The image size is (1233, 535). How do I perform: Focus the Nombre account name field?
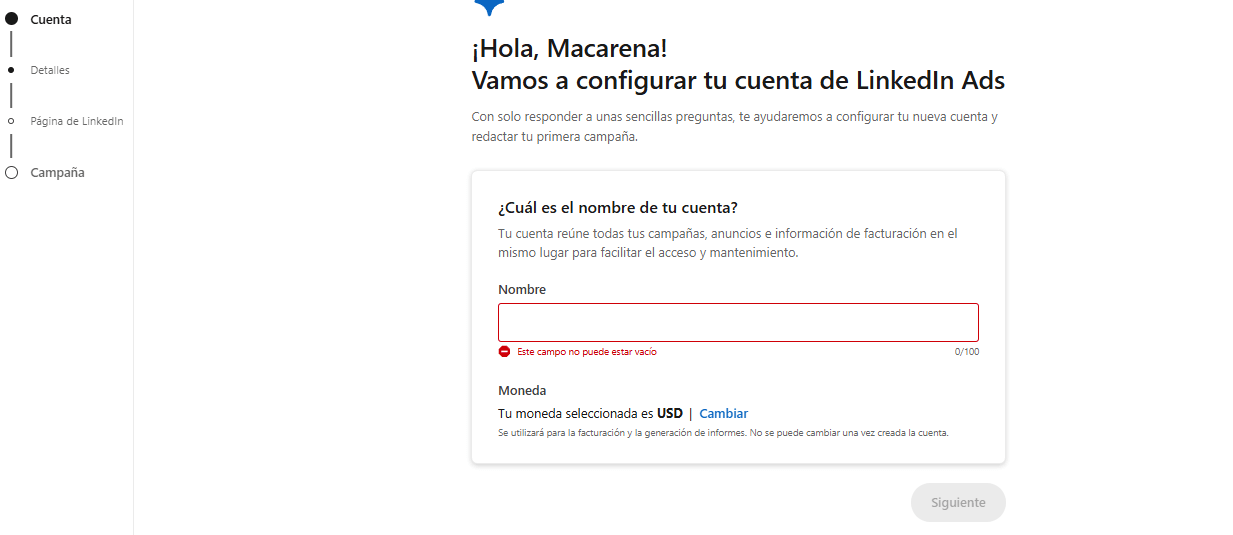click(x=738, y=323)
